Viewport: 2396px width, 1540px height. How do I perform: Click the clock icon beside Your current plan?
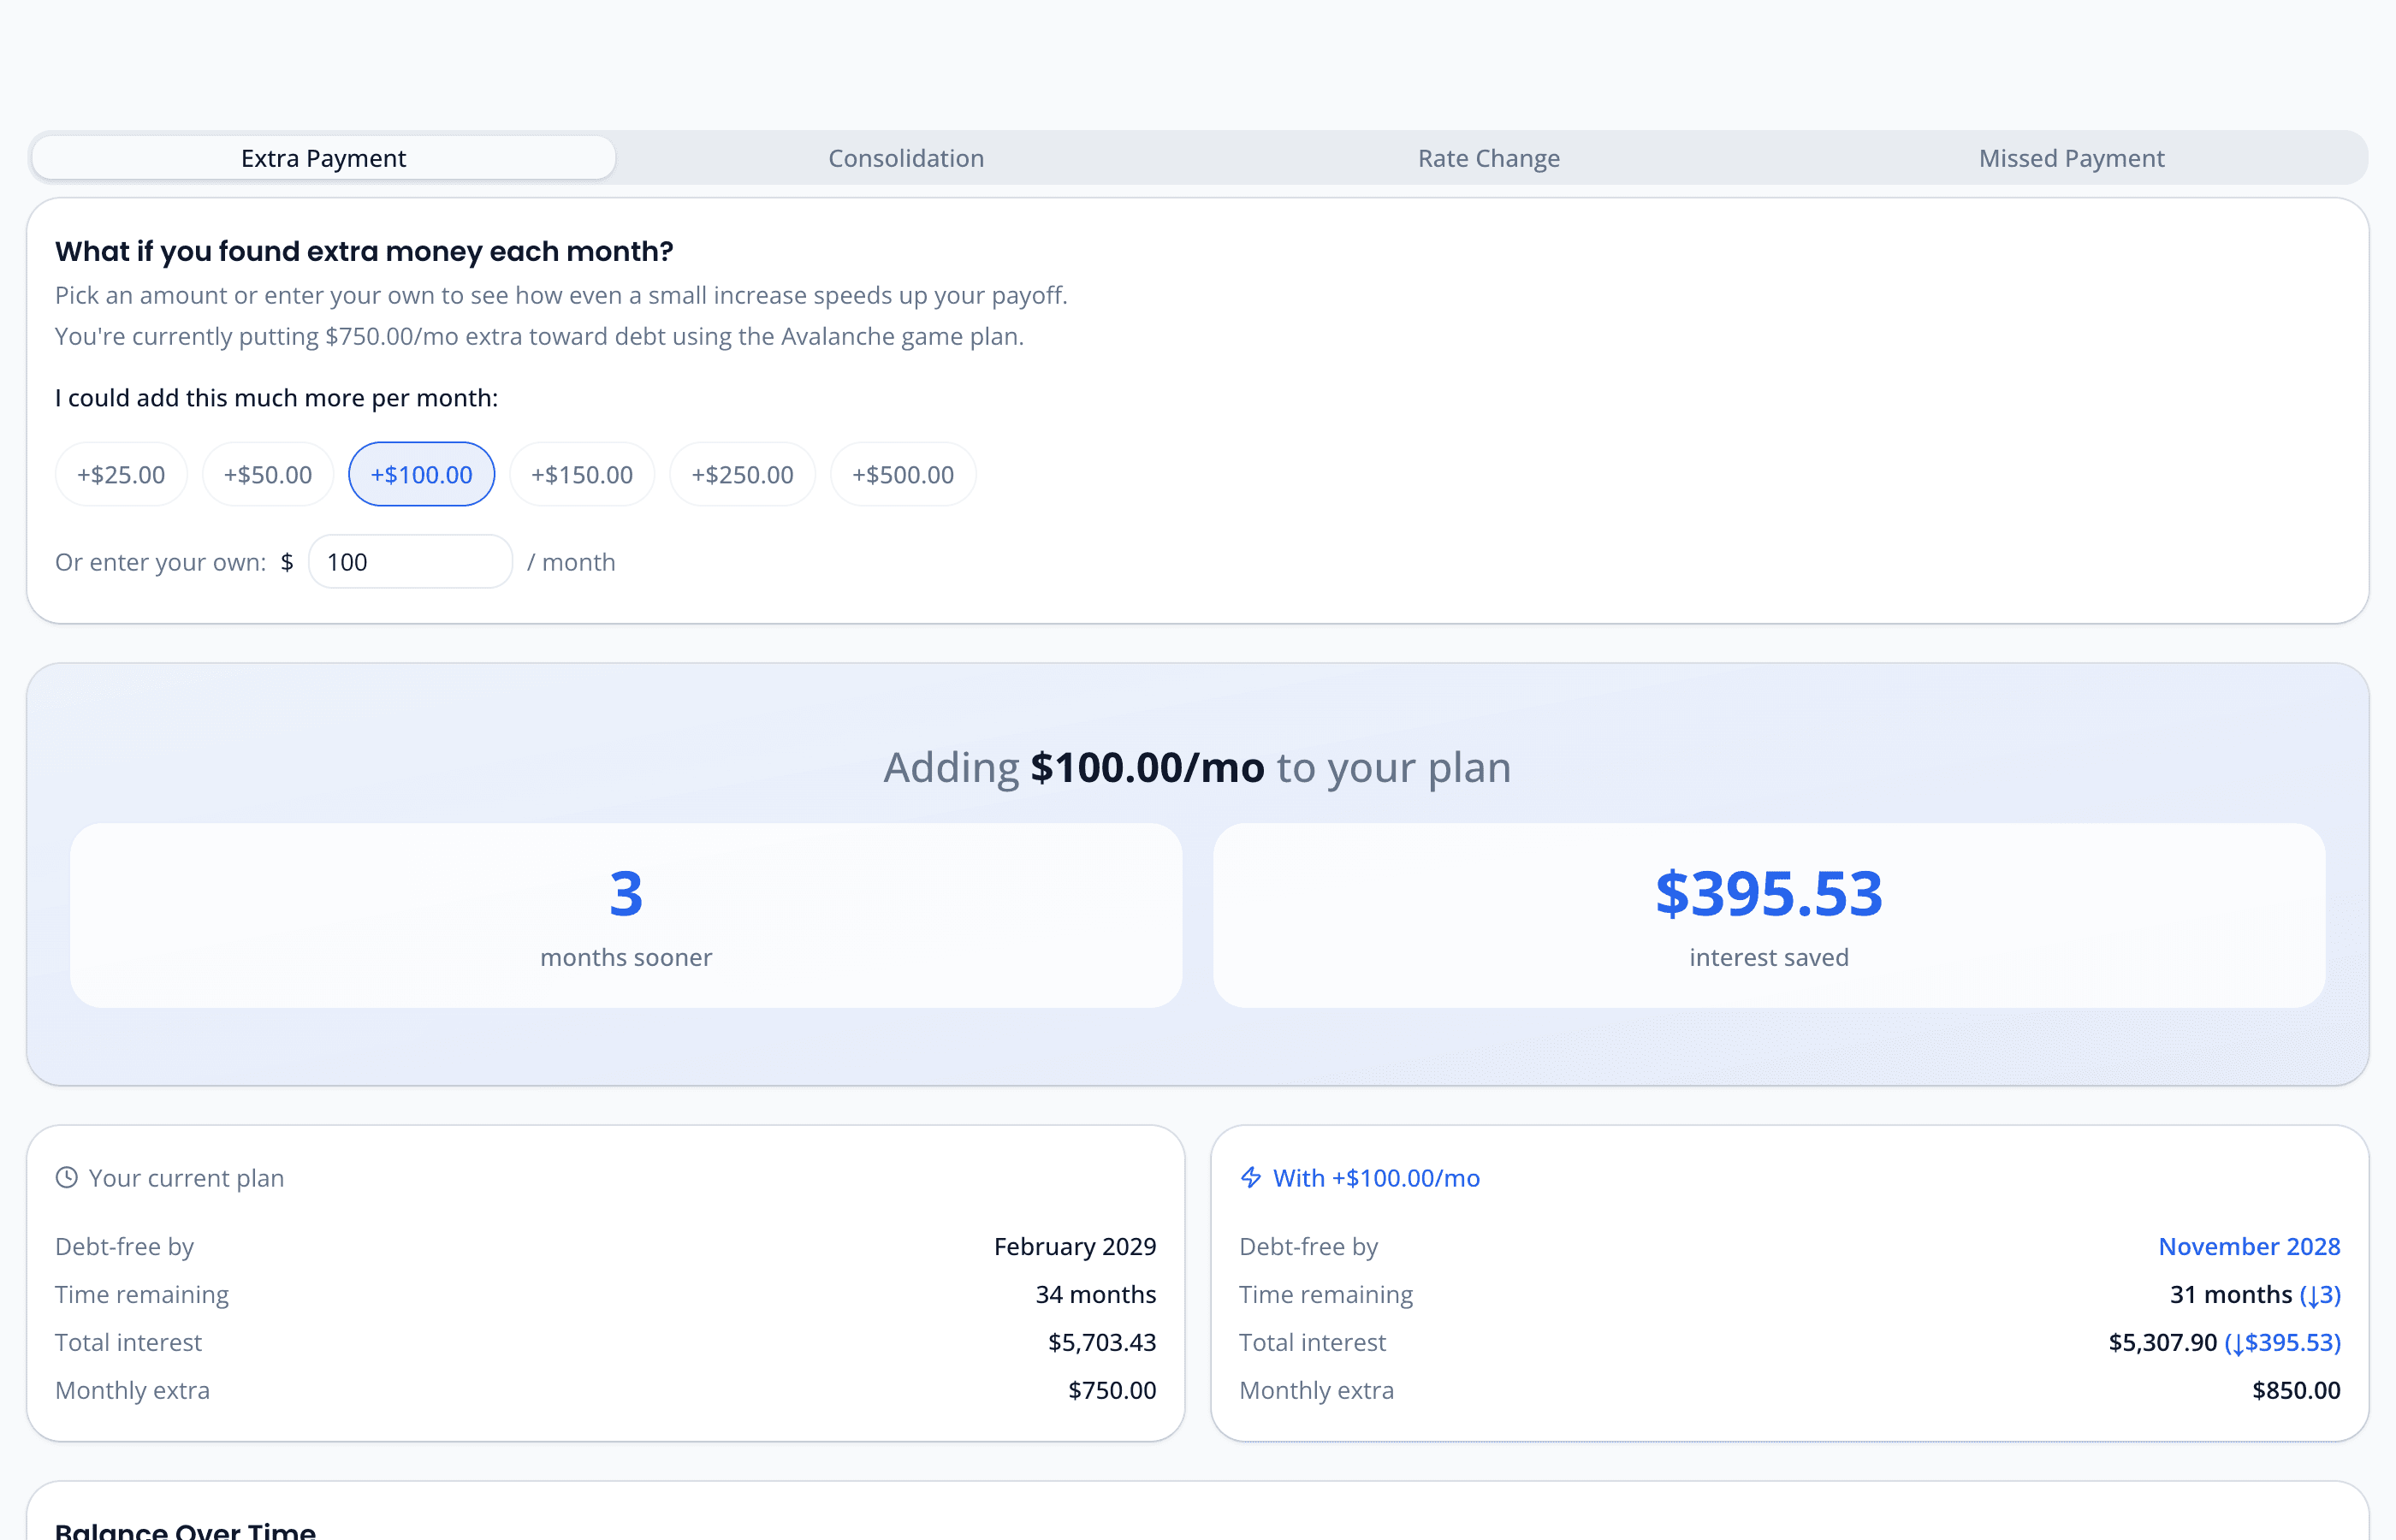click(x=66, y=1177)
